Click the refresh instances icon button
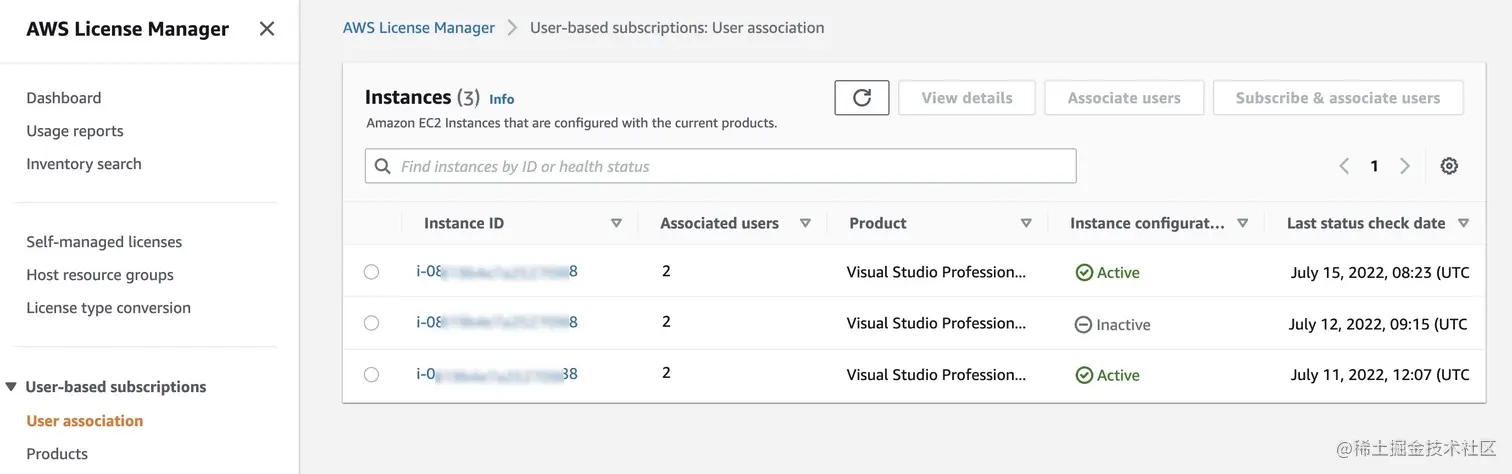Image resolution: width=1512 pixels, height=474 pixels. 862,98
